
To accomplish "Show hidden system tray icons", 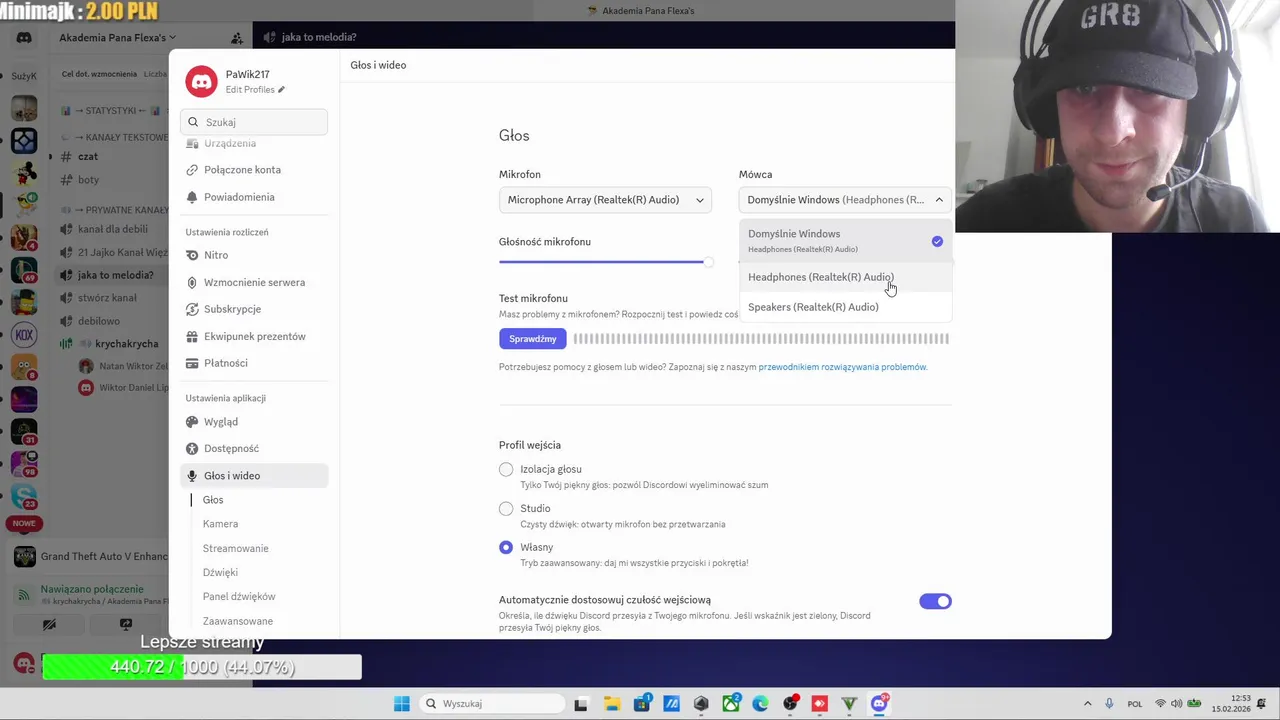I will tap(1087, 704).
